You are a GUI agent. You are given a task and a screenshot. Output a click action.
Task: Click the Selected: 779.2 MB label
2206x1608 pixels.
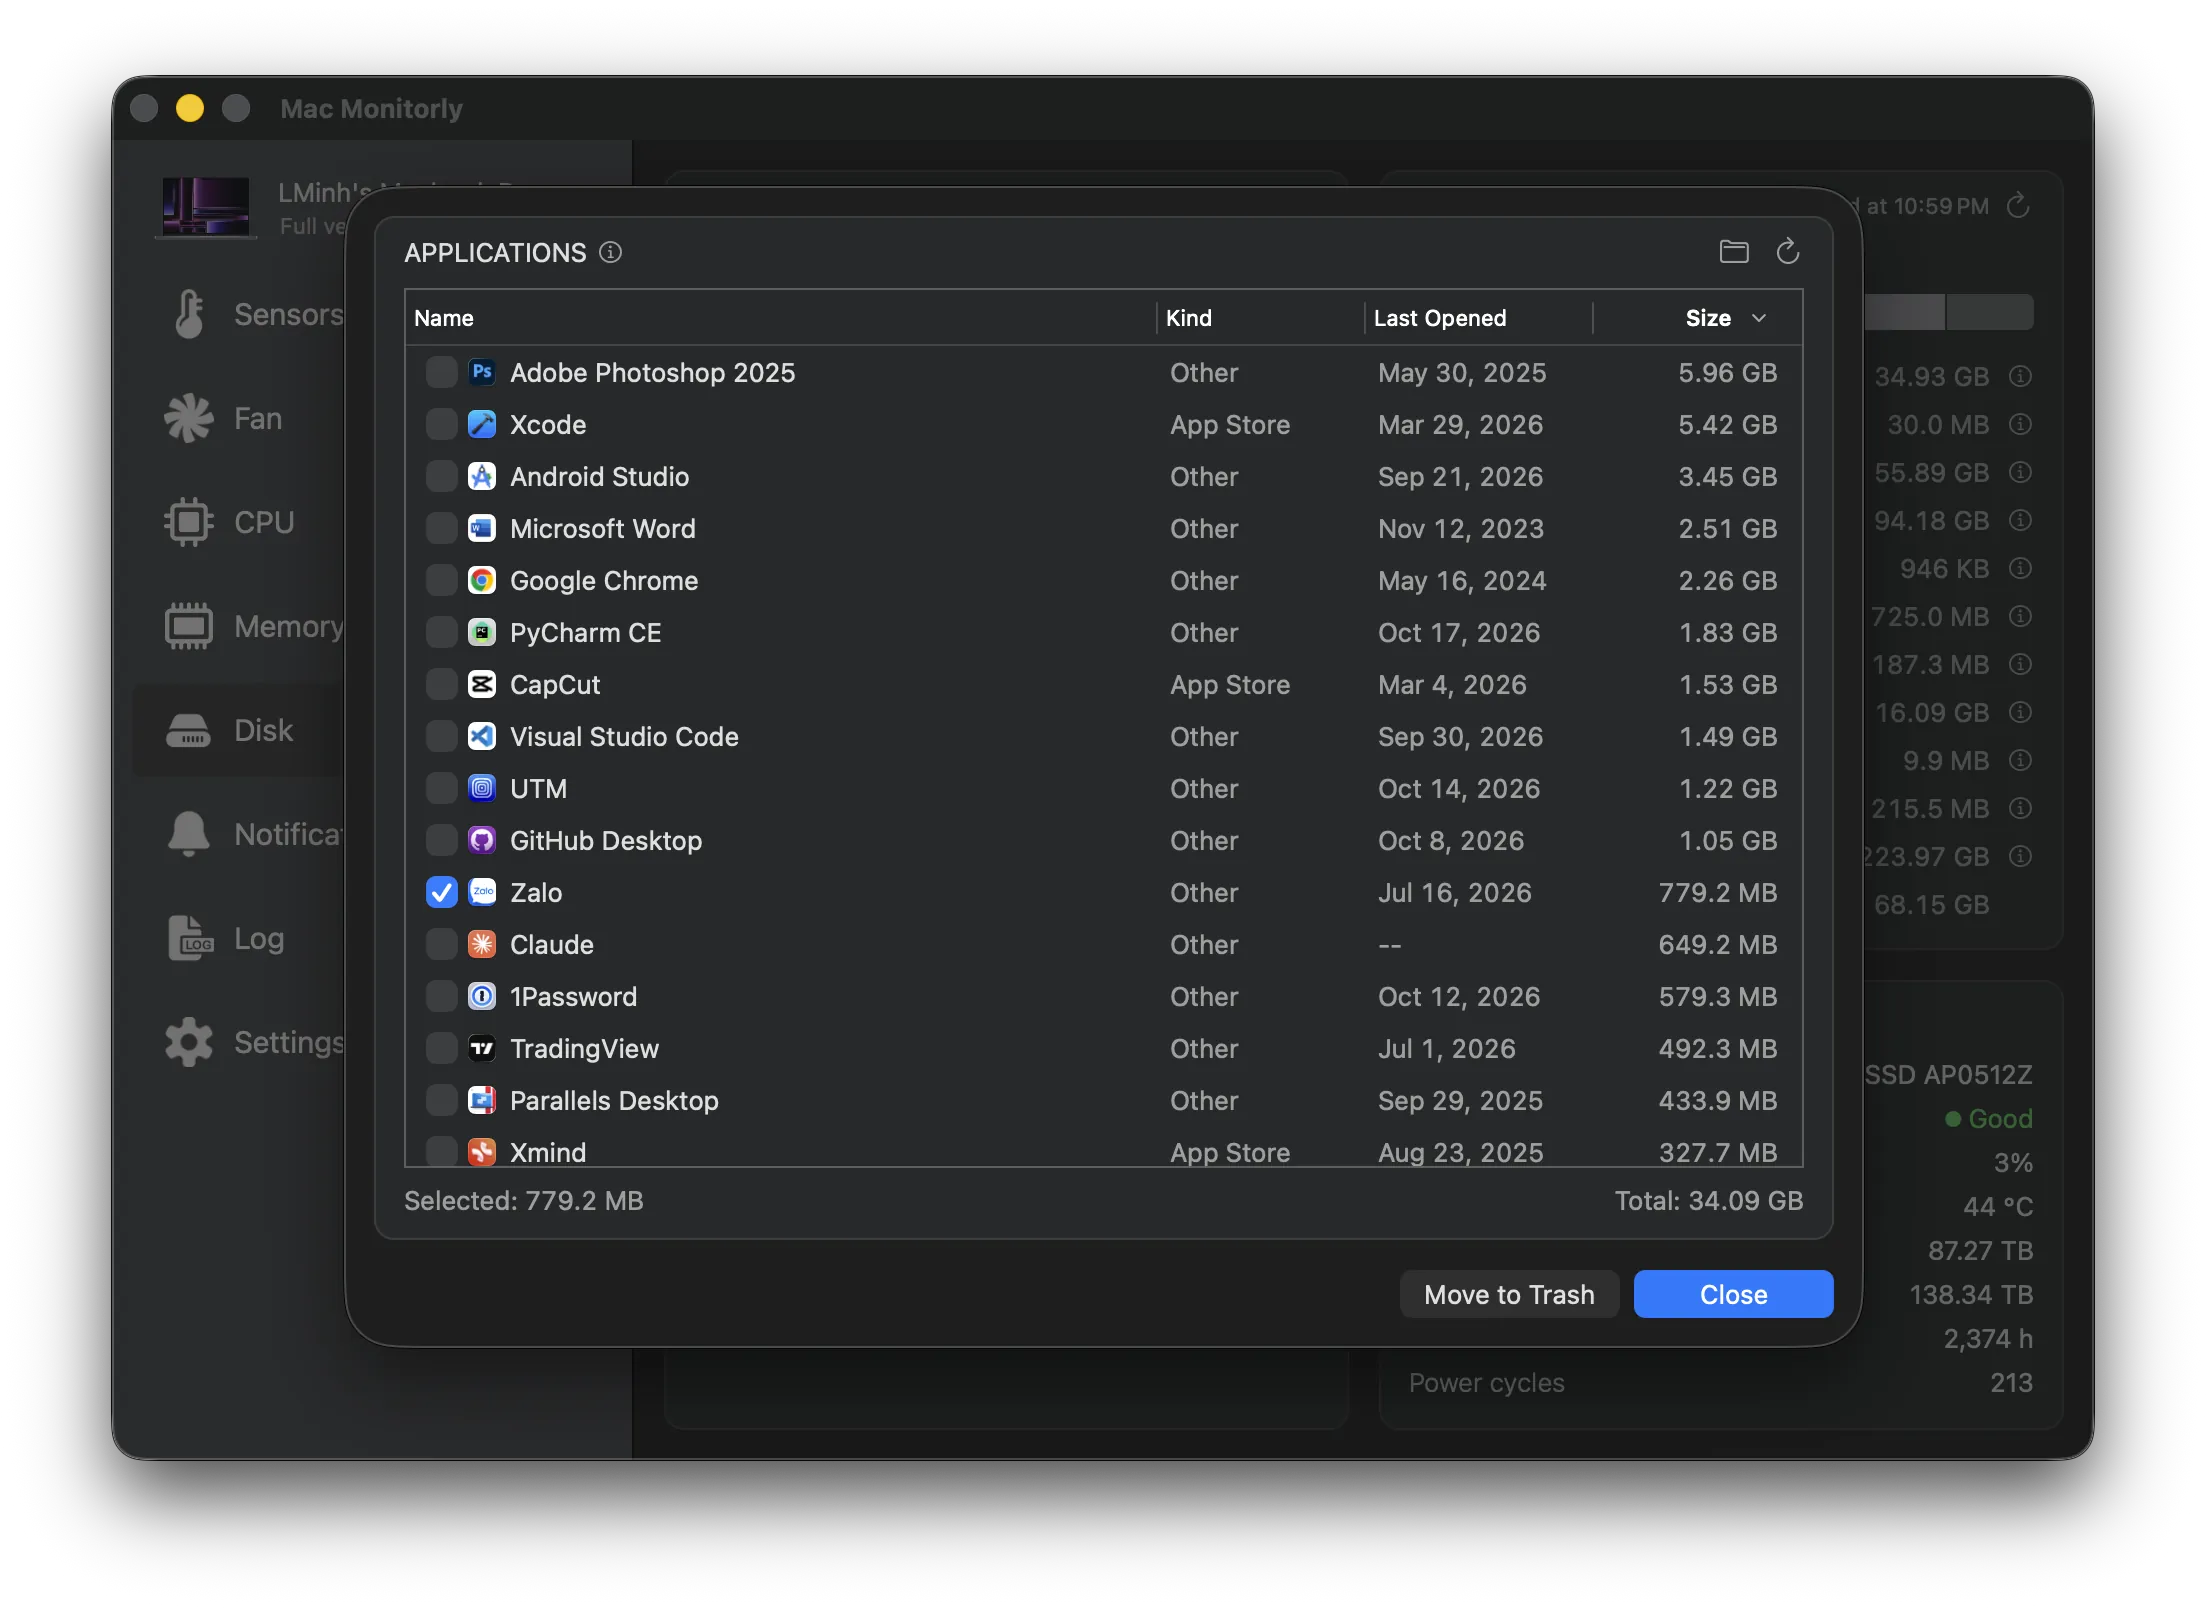524,1200
